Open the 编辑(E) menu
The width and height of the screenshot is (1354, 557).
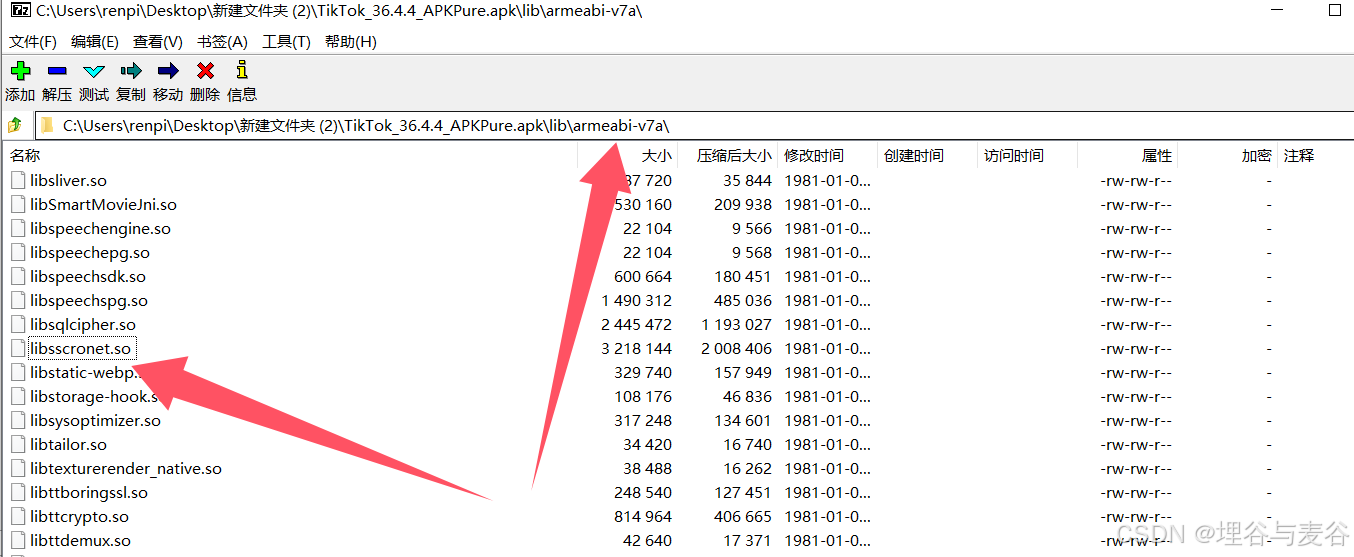point(95,41)
